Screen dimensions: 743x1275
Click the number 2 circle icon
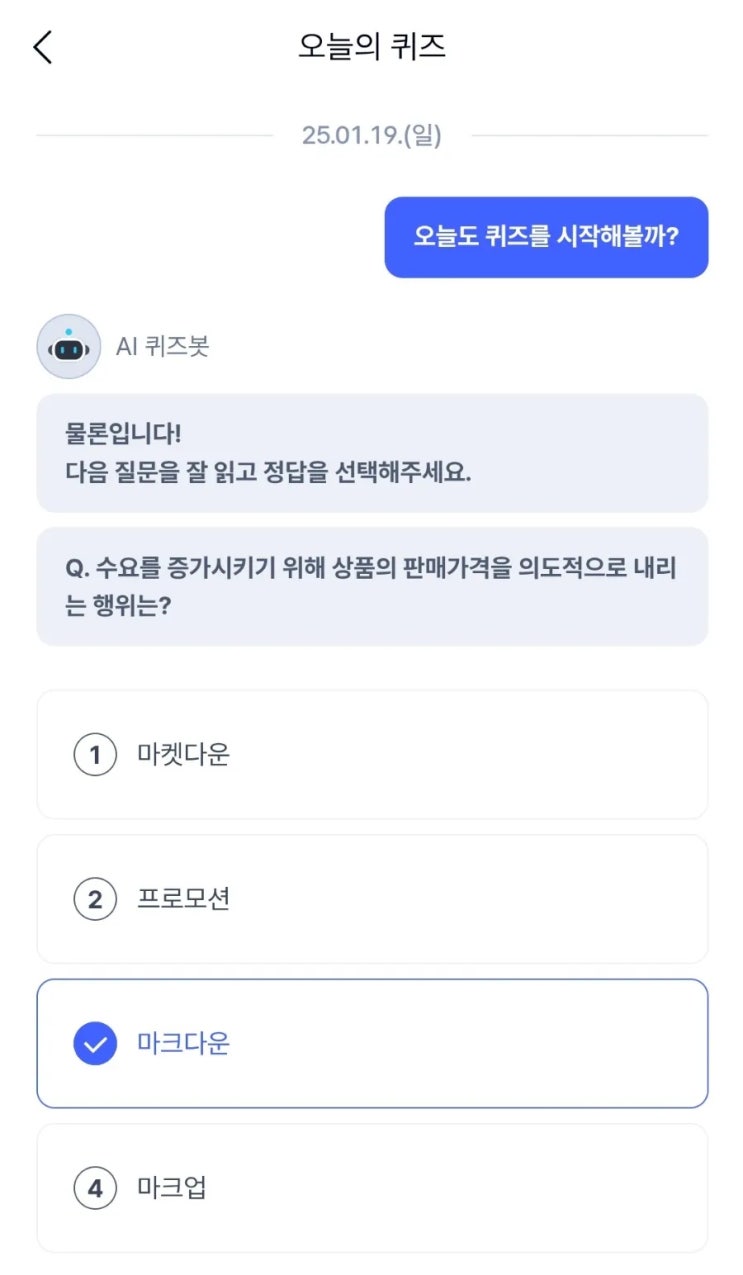click(95, 900)
